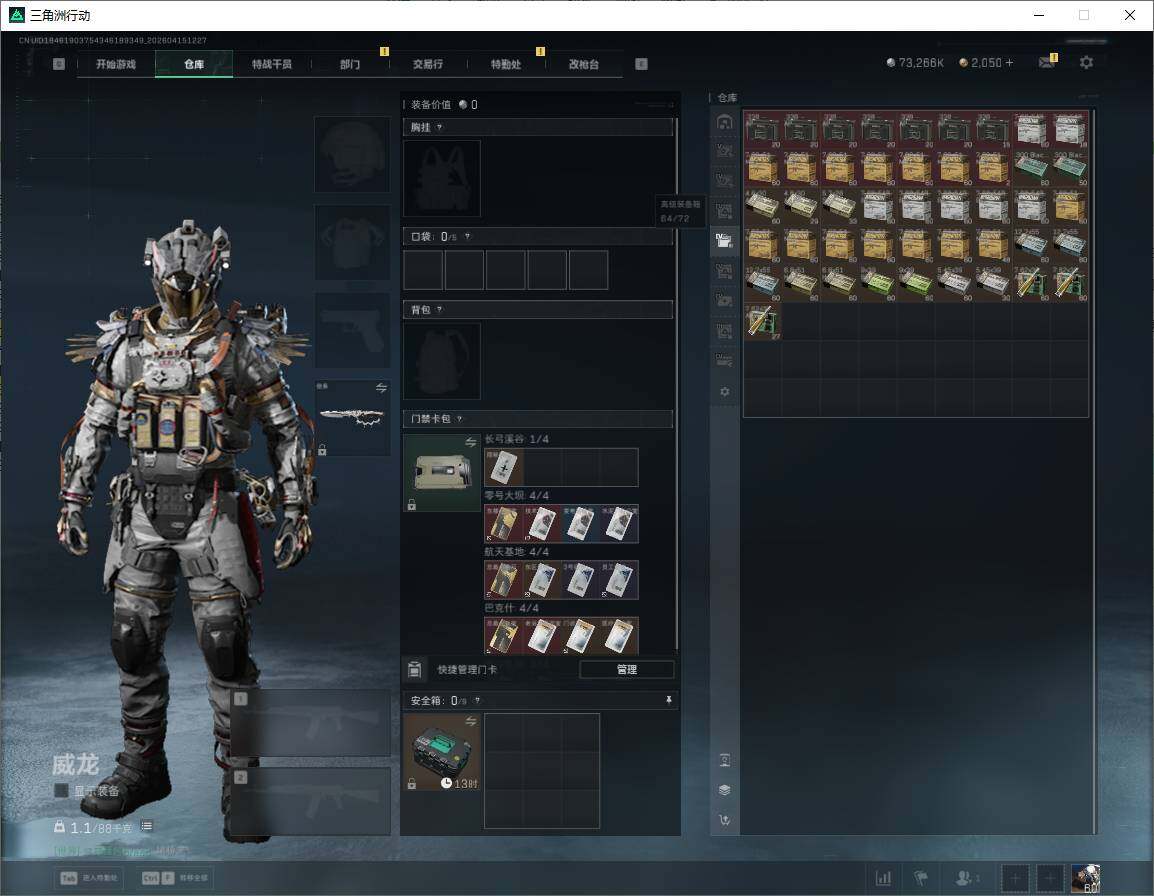The image size is (1154, 896).
Task: Open the 特战干员 tab
Action: coord(272,64)
